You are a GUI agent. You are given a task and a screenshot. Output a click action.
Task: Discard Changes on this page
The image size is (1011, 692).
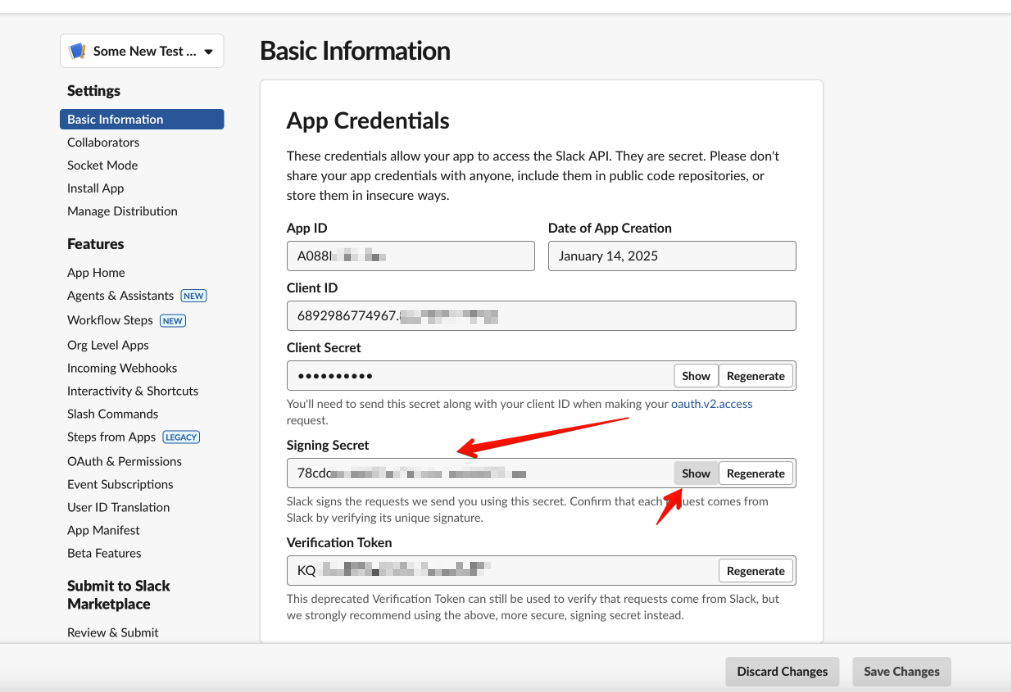782,672
